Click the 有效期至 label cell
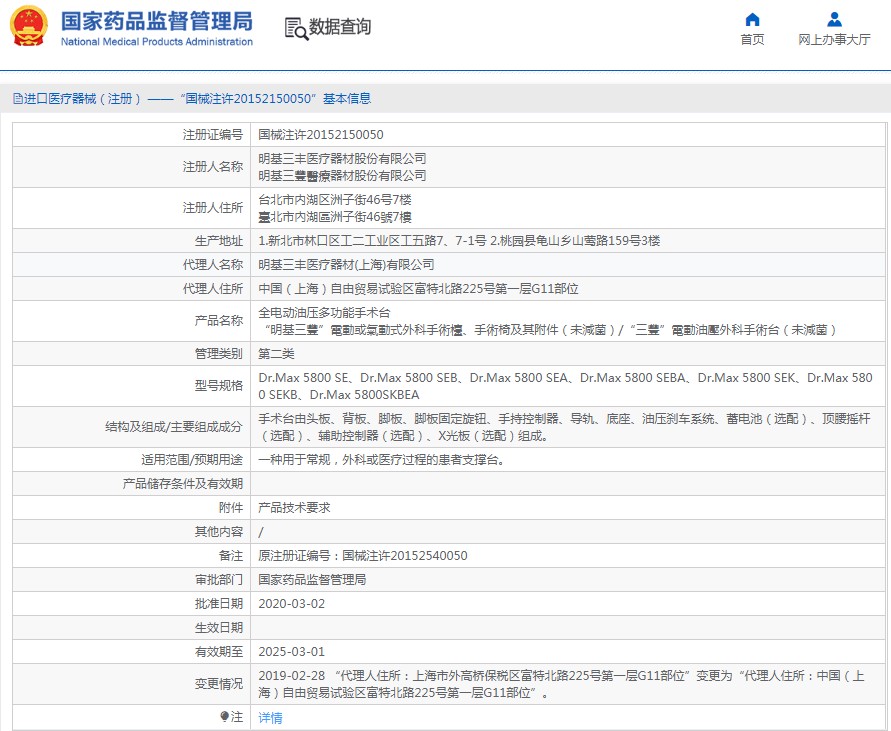The image size is (891, 731). coord(131,651)
